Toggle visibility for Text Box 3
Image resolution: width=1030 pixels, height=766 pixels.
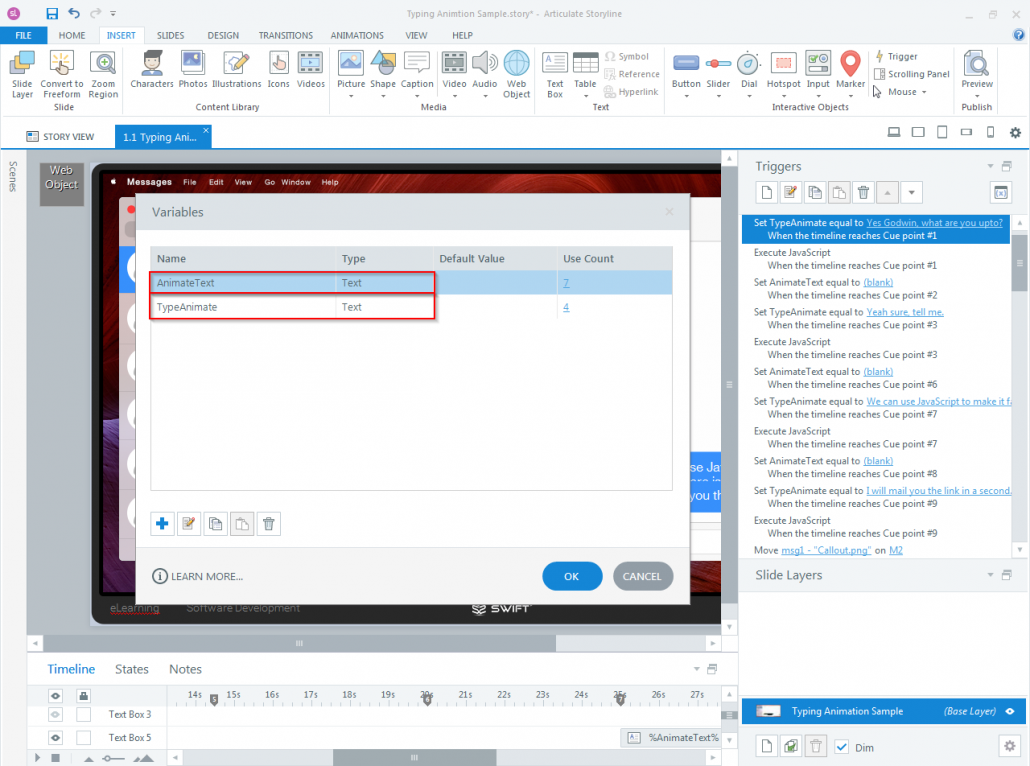pos(56,714)
